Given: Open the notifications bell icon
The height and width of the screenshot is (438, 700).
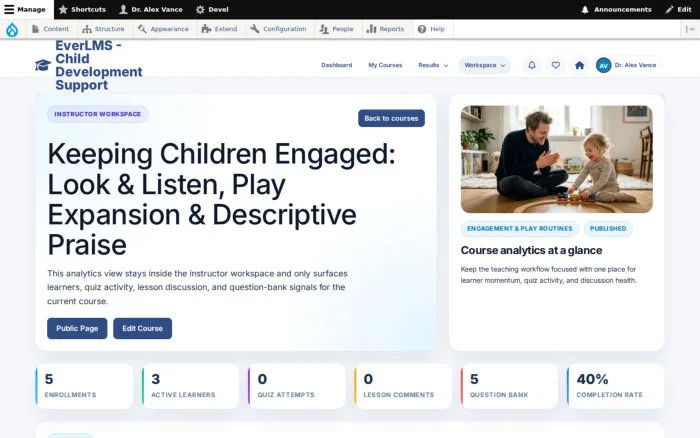Looking at the screenshot, I should click(x=532, y=65).
